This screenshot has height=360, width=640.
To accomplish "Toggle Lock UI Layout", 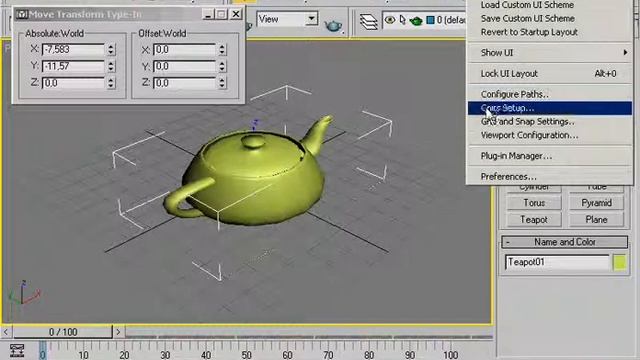I will pos(549,74).
